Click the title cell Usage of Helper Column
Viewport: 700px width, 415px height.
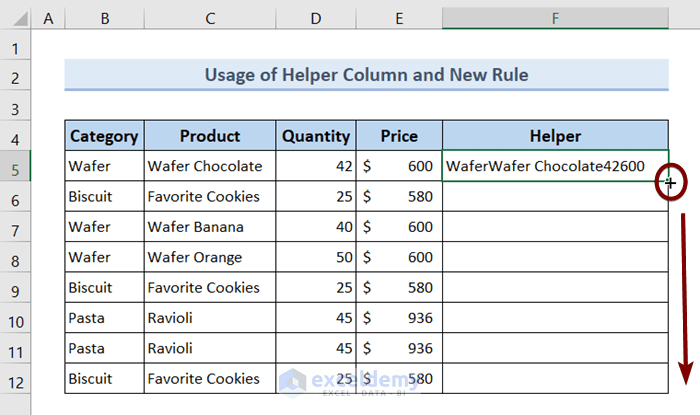(367, 75)
